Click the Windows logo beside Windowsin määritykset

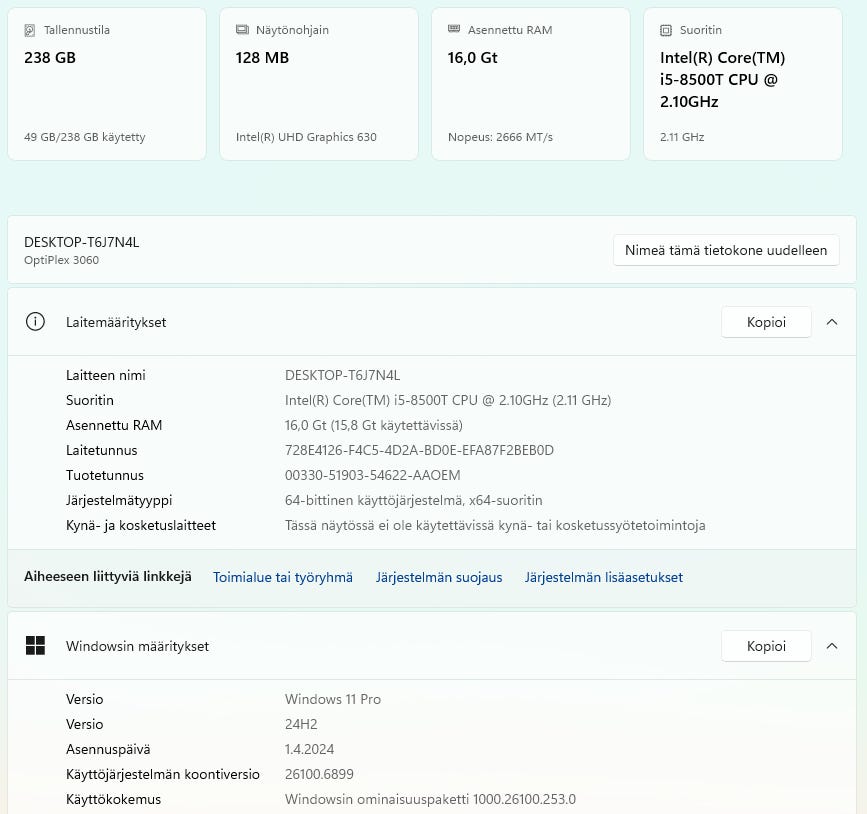(35, 645)
